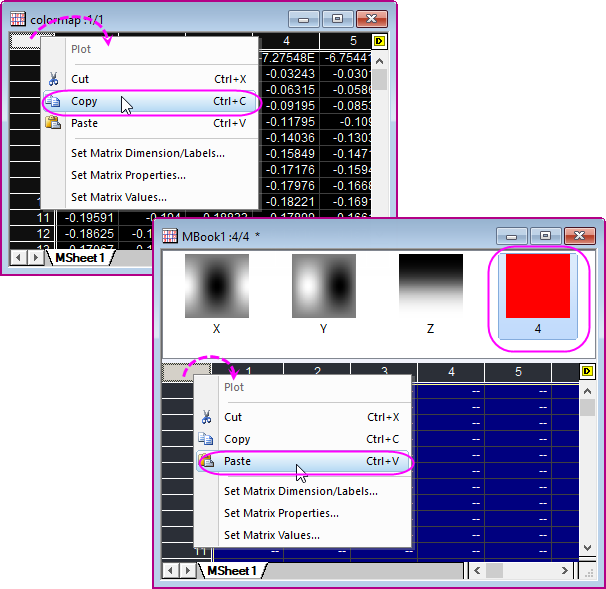Open Set Matrix Dimension/Labels in colormap menu

click(148, 153)
